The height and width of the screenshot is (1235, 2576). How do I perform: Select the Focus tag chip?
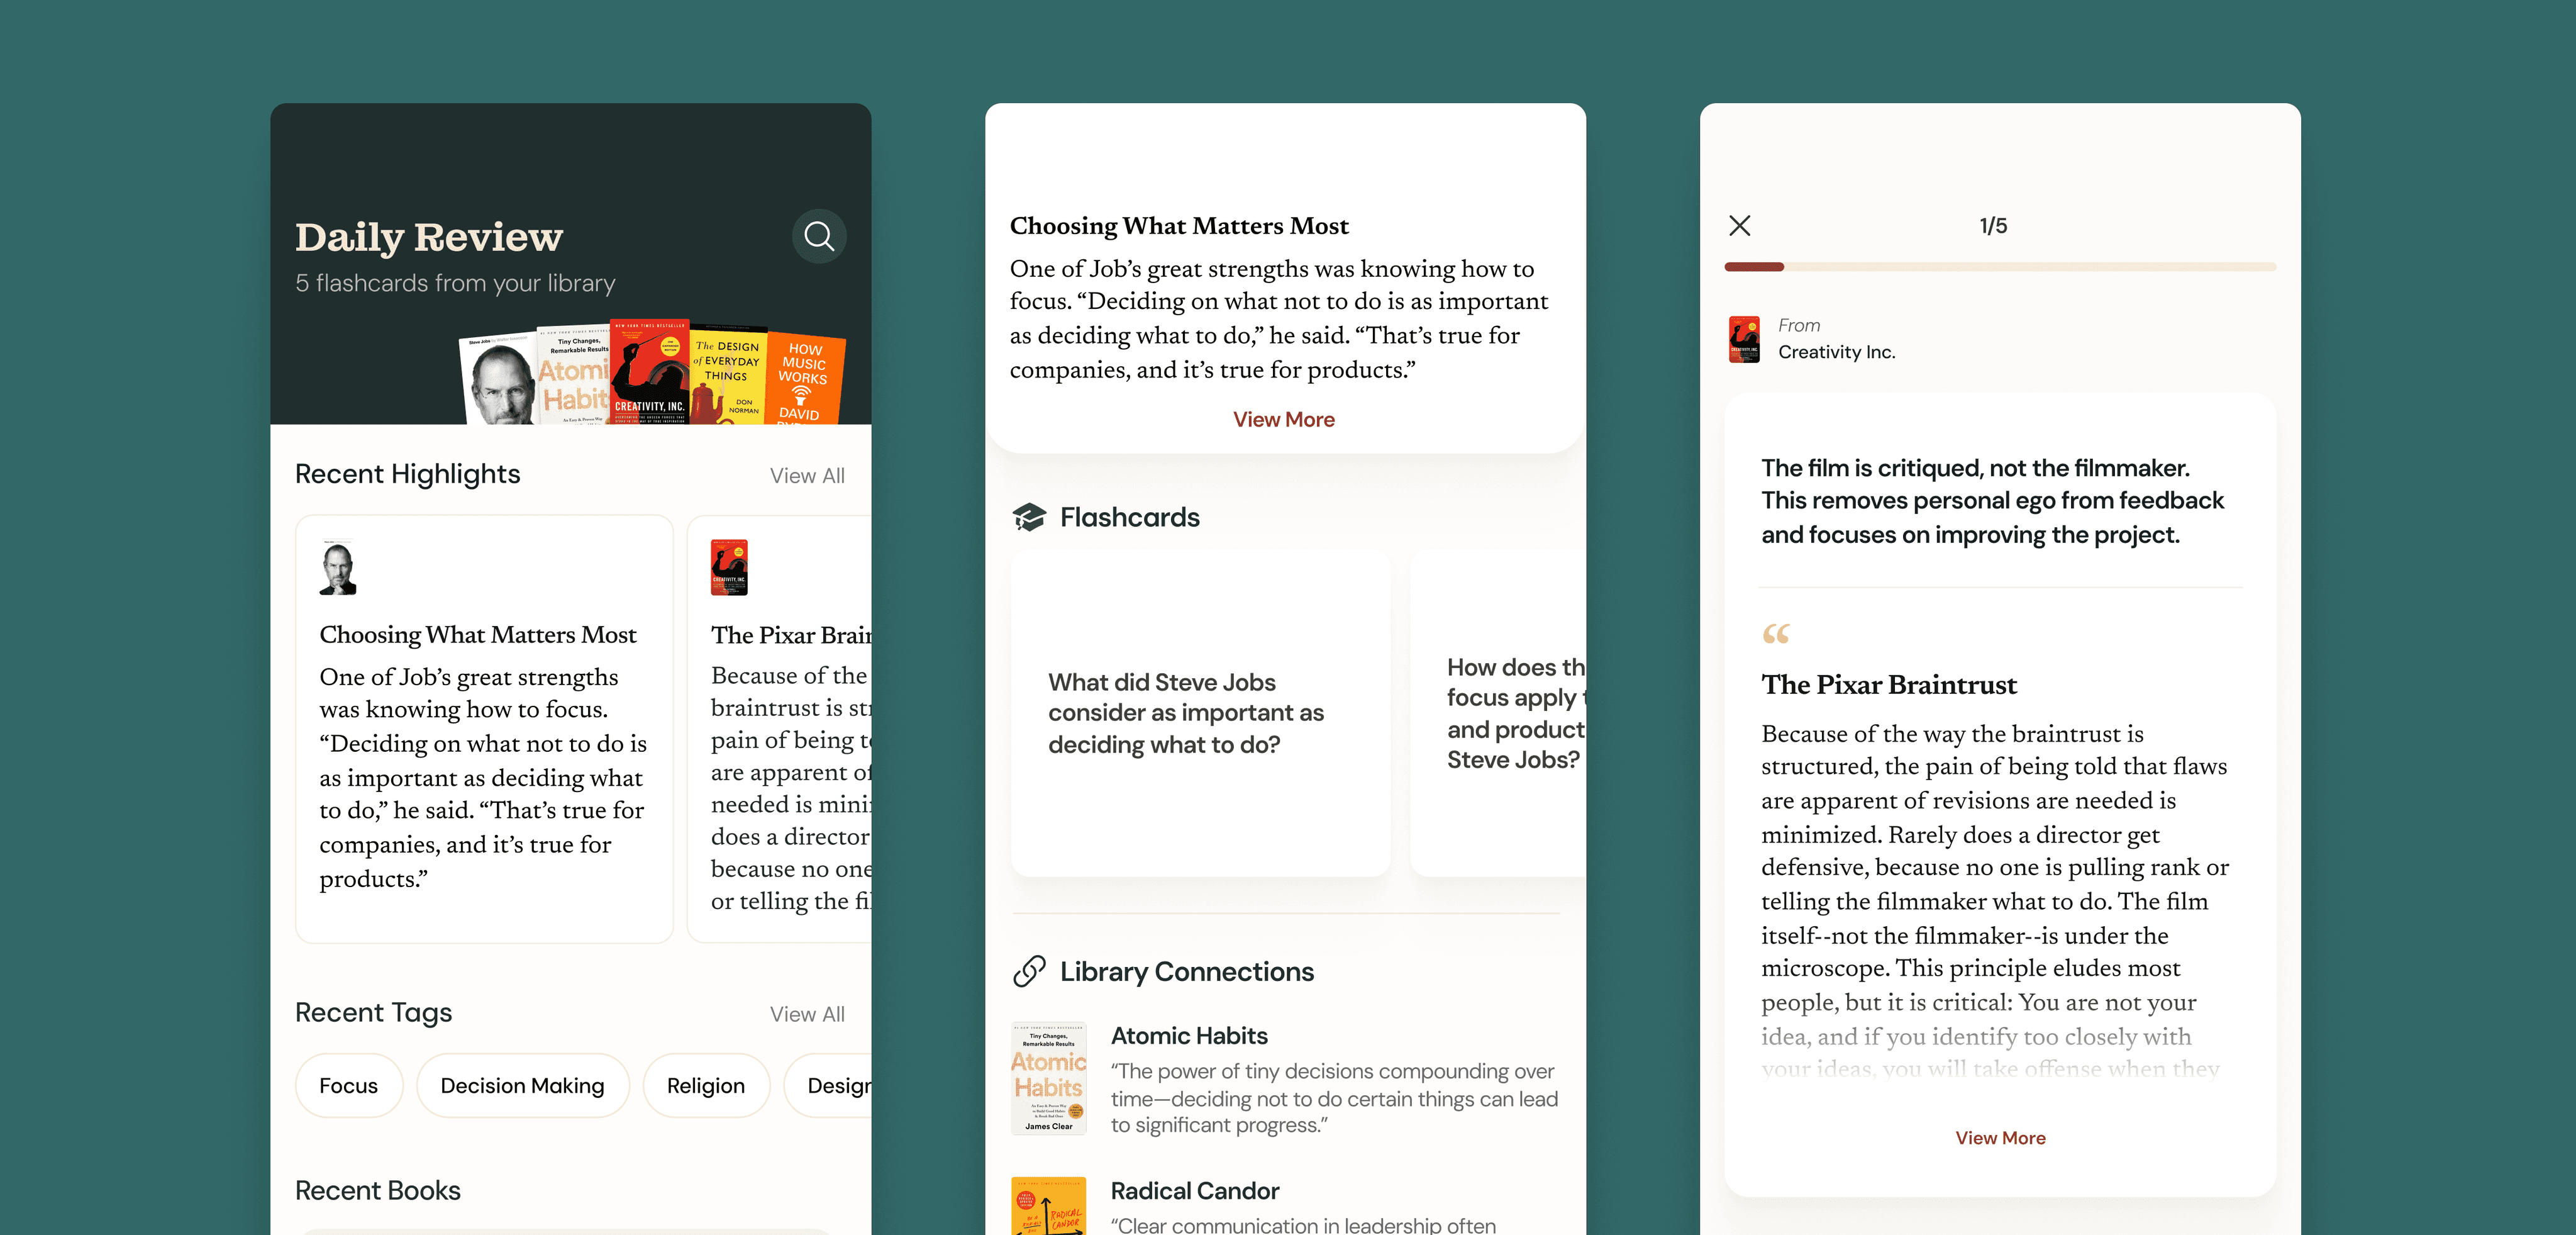click(x=348, y=1086)
